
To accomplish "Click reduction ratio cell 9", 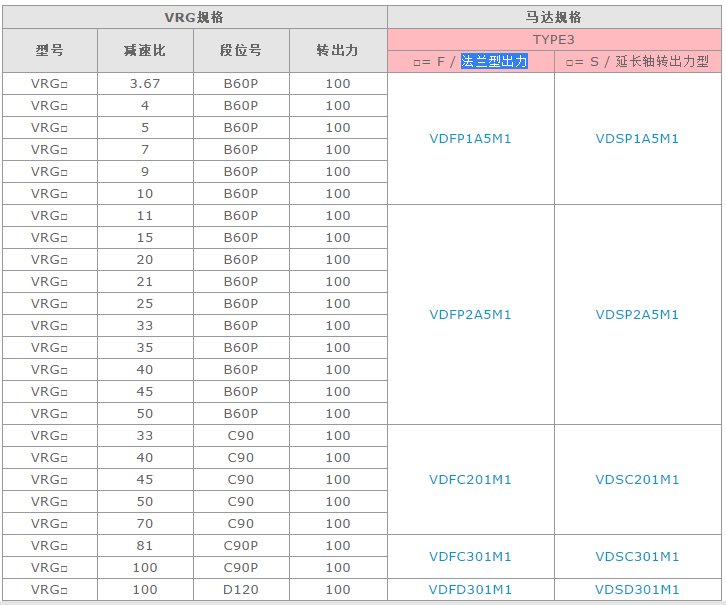I will pyautogui.click(x=145, y=171).
